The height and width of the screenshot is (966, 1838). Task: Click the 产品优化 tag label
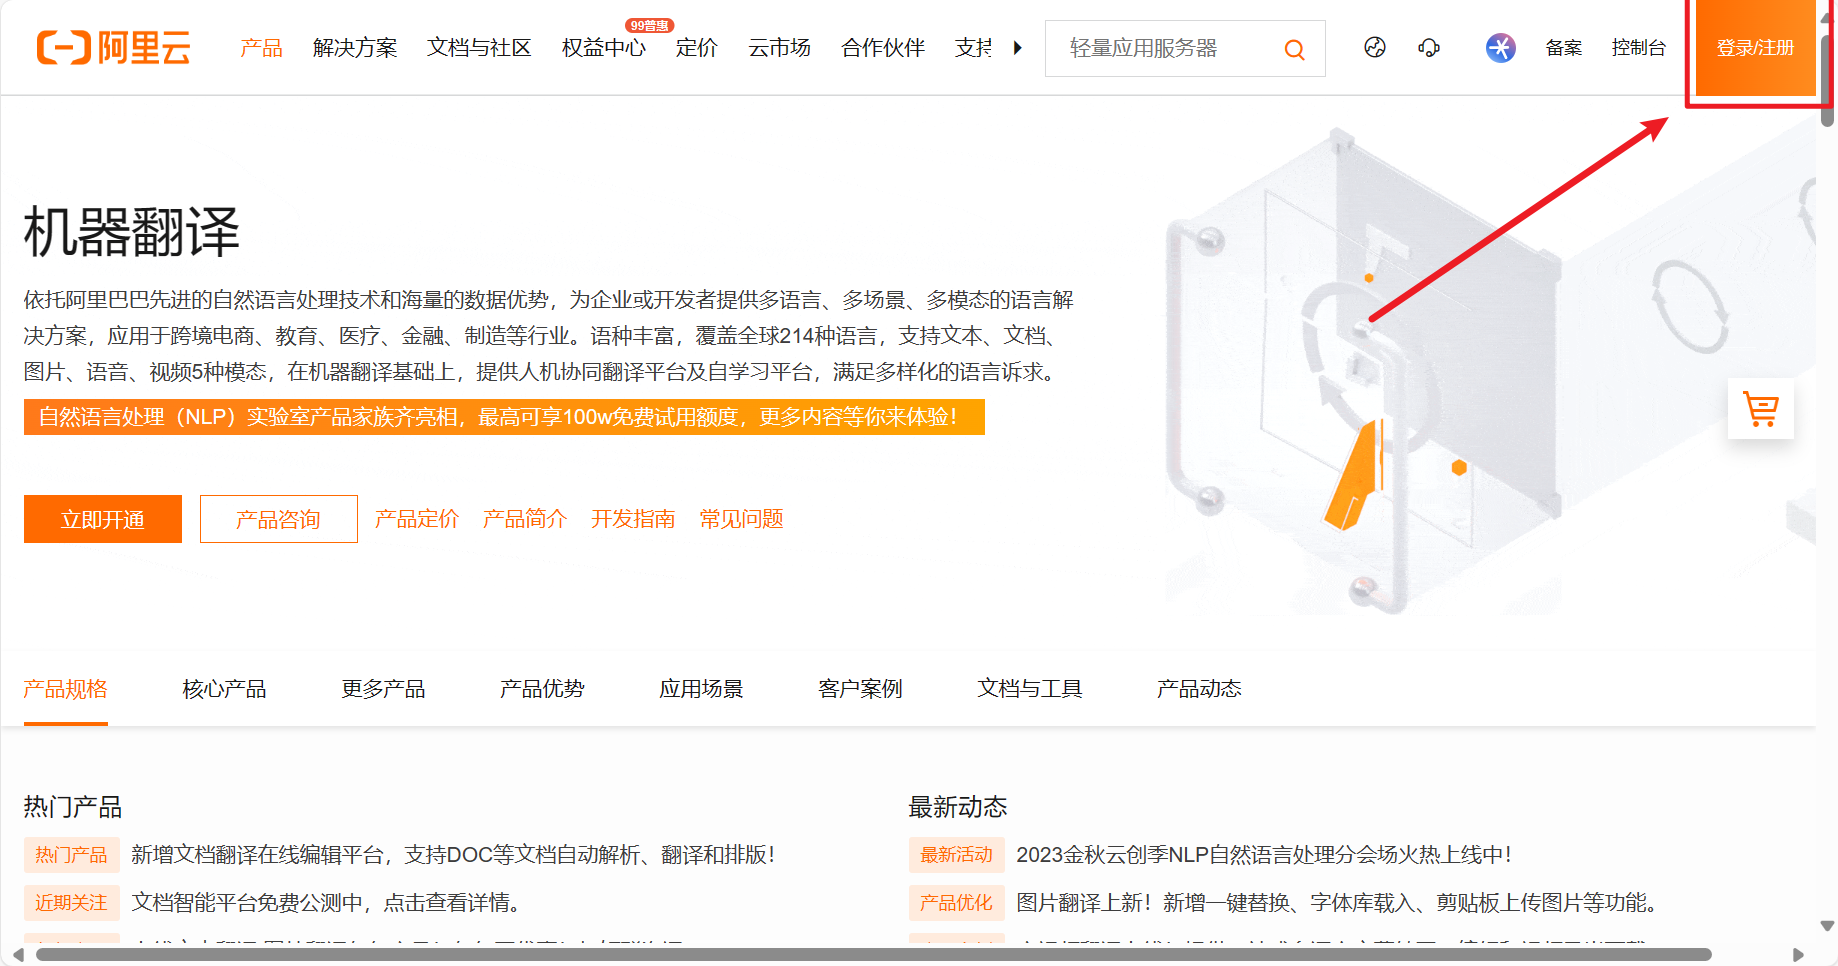pyautogui.click(x=956, y=903)
